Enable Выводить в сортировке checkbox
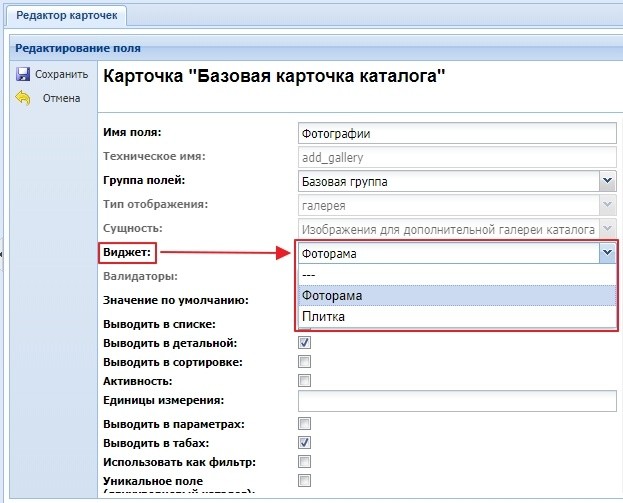This screenshot has width=623, height=503. [x=305, y=362]
